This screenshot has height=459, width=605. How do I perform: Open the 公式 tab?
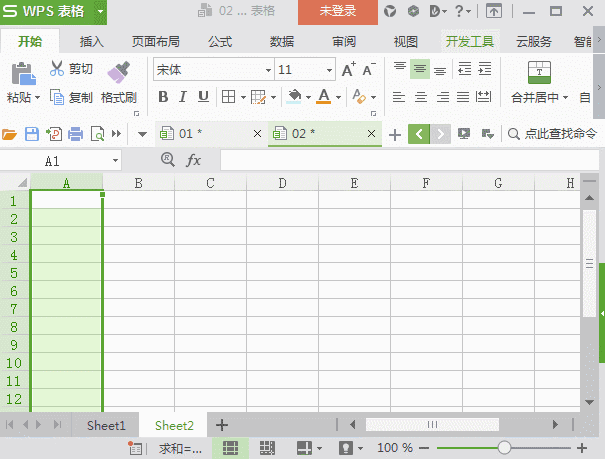[x=220, y=42]
